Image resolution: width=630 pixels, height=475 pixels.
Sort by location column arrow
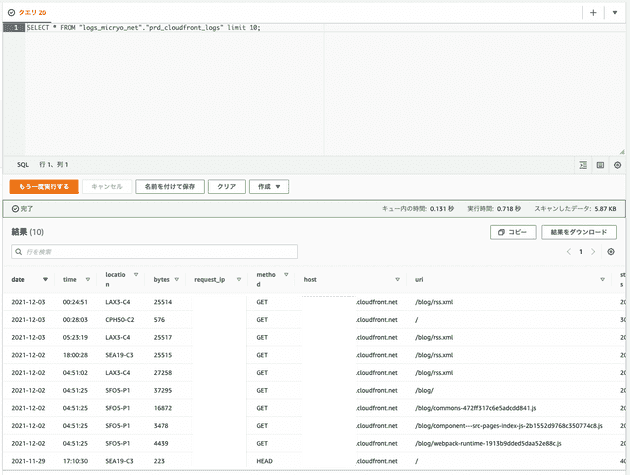tap(136, 275)
